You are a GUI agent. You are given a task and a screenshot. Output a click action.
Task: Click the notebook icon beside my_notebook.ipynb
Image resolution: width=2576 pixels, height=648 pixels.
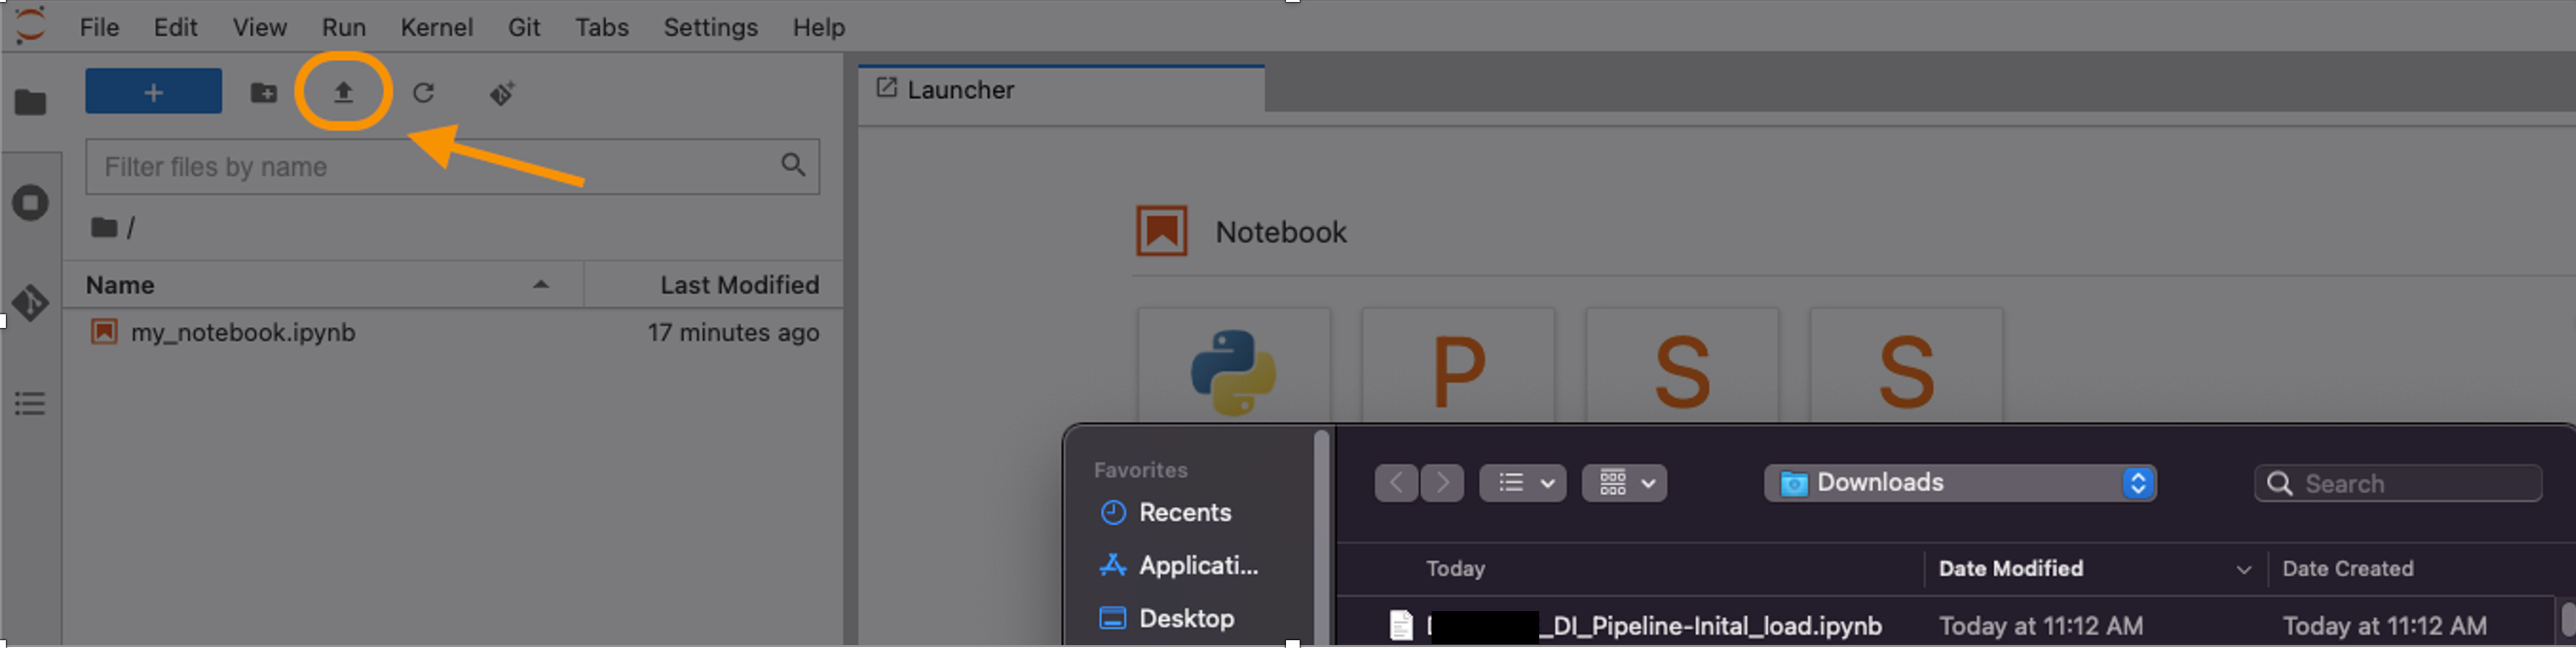coord(104,332)
